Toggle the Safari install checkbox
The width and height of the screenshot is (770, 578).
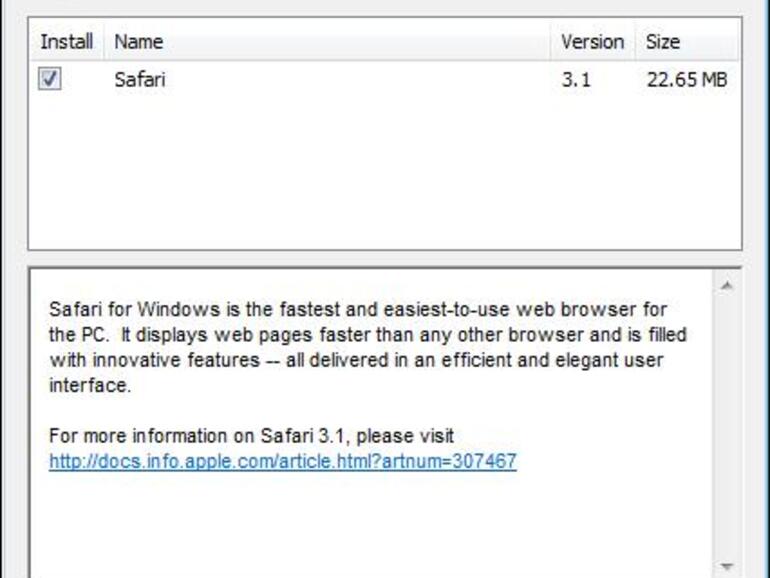[50, 79]
